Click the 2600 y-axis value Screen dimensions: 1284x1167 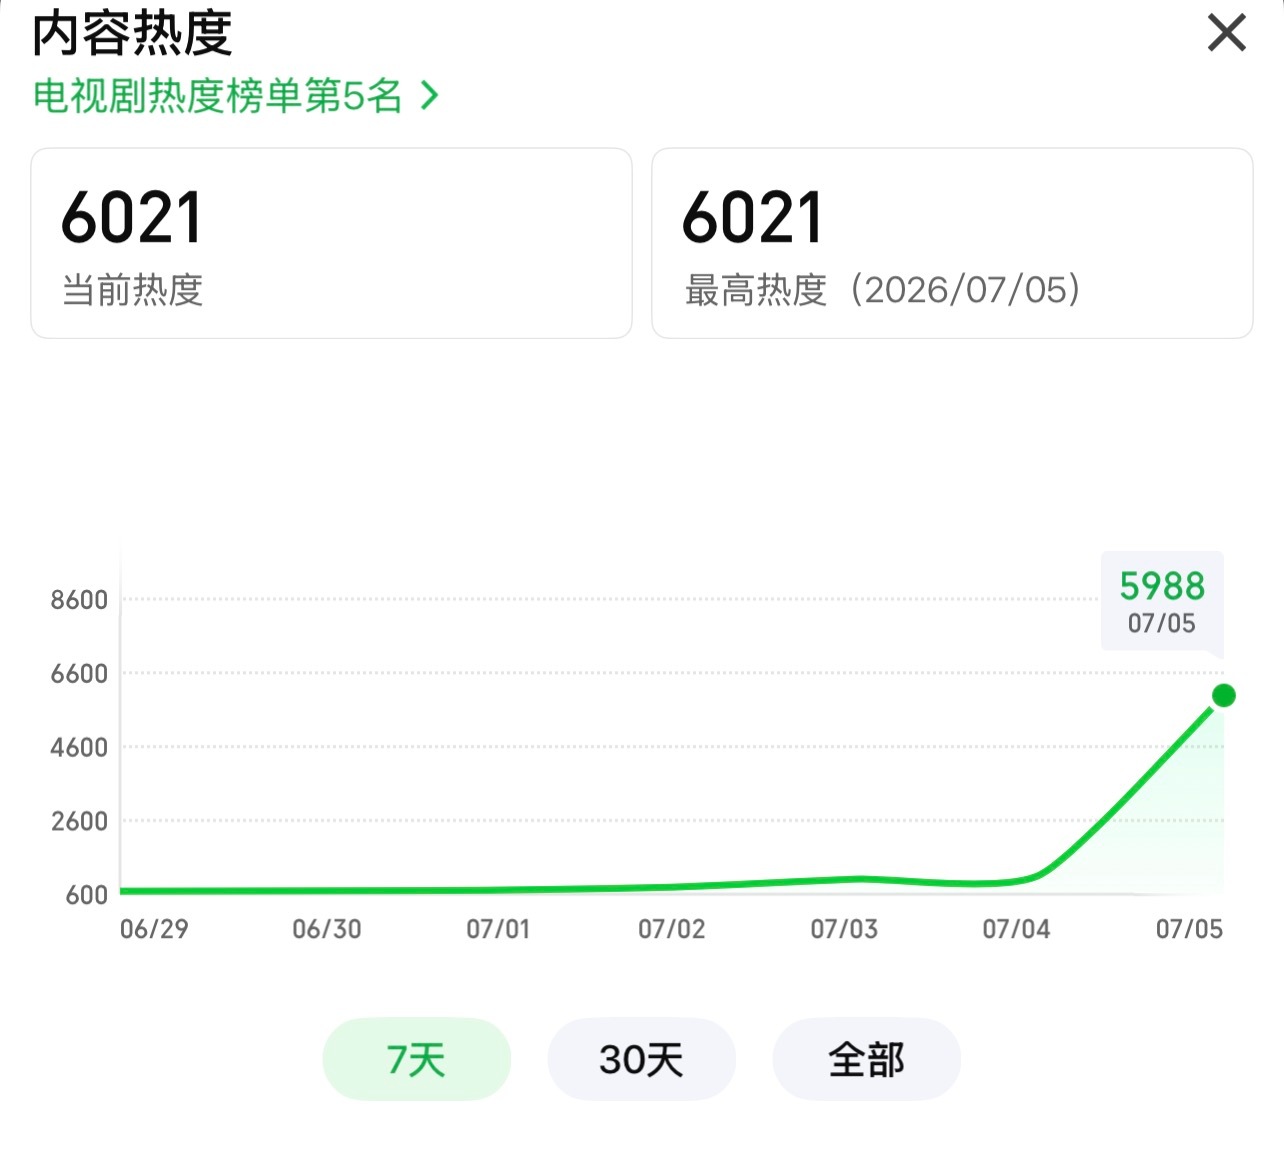(79, 821)
